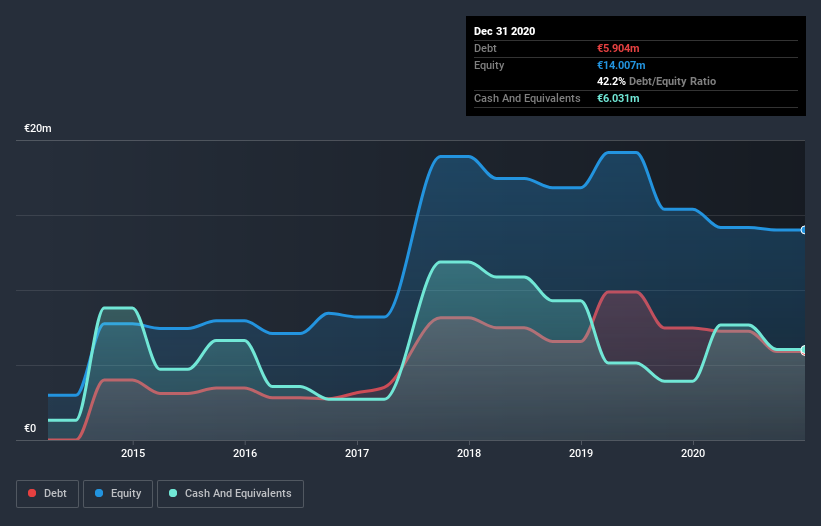Image resolution: width=821 pixels, height=526 pixels.
Task: Click the 2018 x-axis label
Action: [469, 453]
